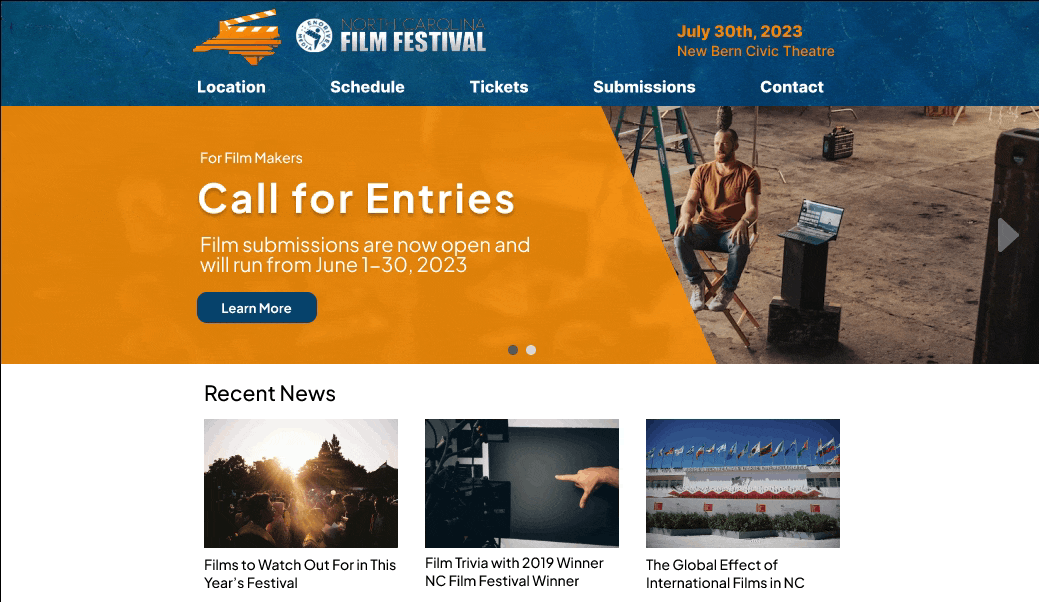Click the Call for Entries headline
The height and width of the screenshot is (602, 1039).
356,199
